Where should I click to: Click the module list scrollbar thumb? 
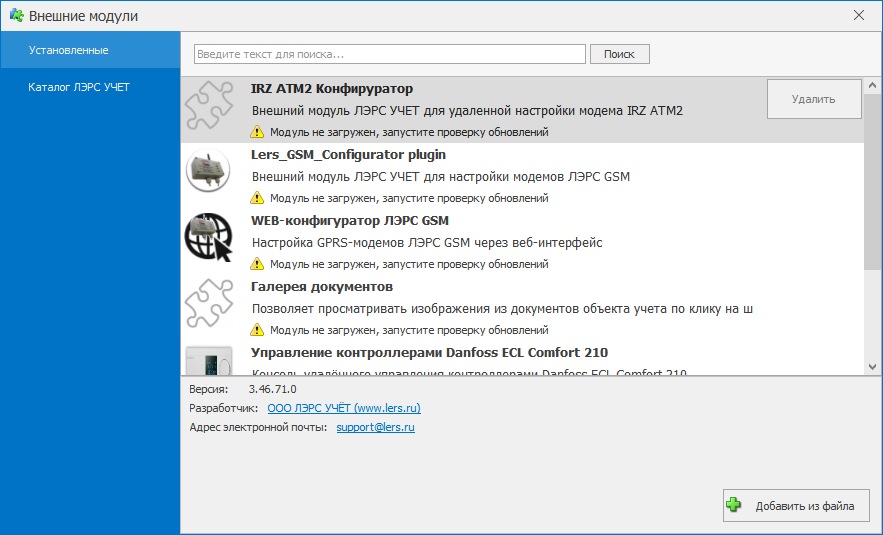point(872,181)
